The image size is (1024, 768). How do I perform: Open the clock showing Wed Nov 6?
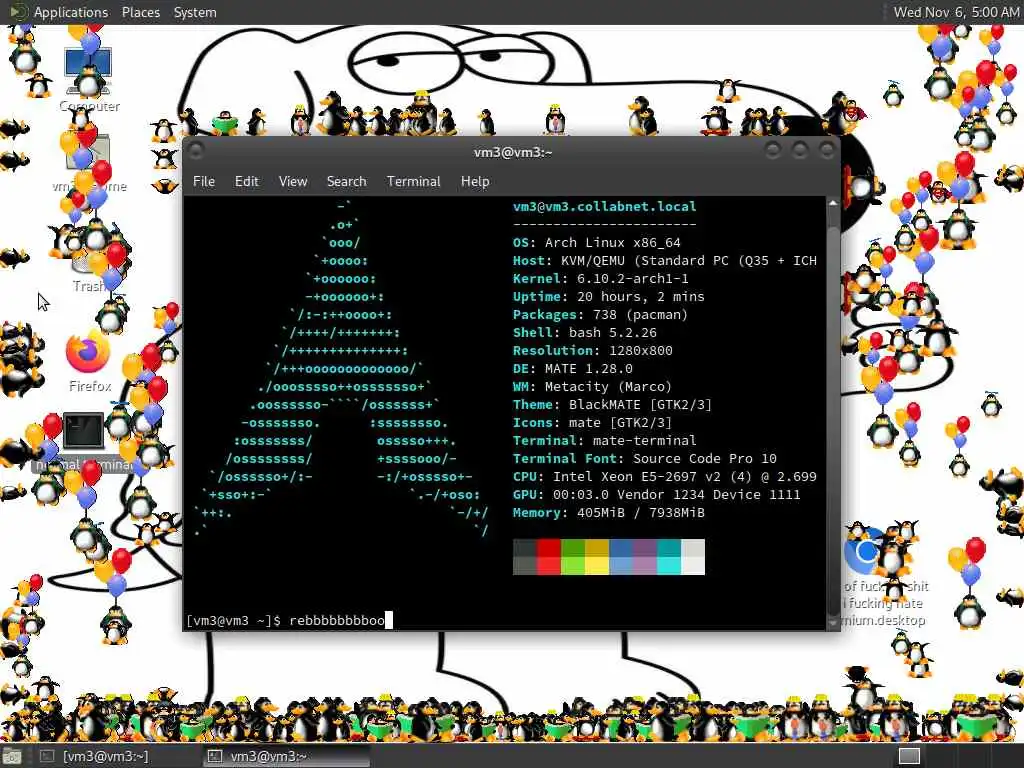[x=955, y=12]
